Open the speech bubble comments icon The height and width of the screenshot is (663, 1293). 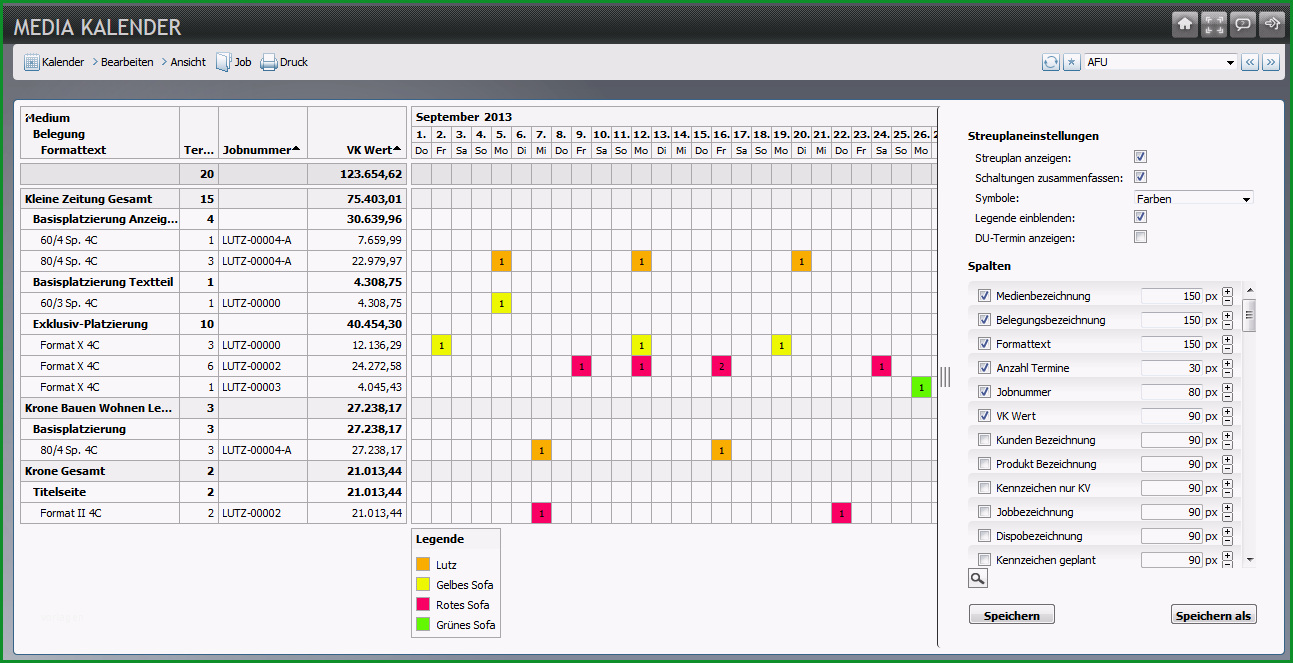click(x=1243, y=25)
